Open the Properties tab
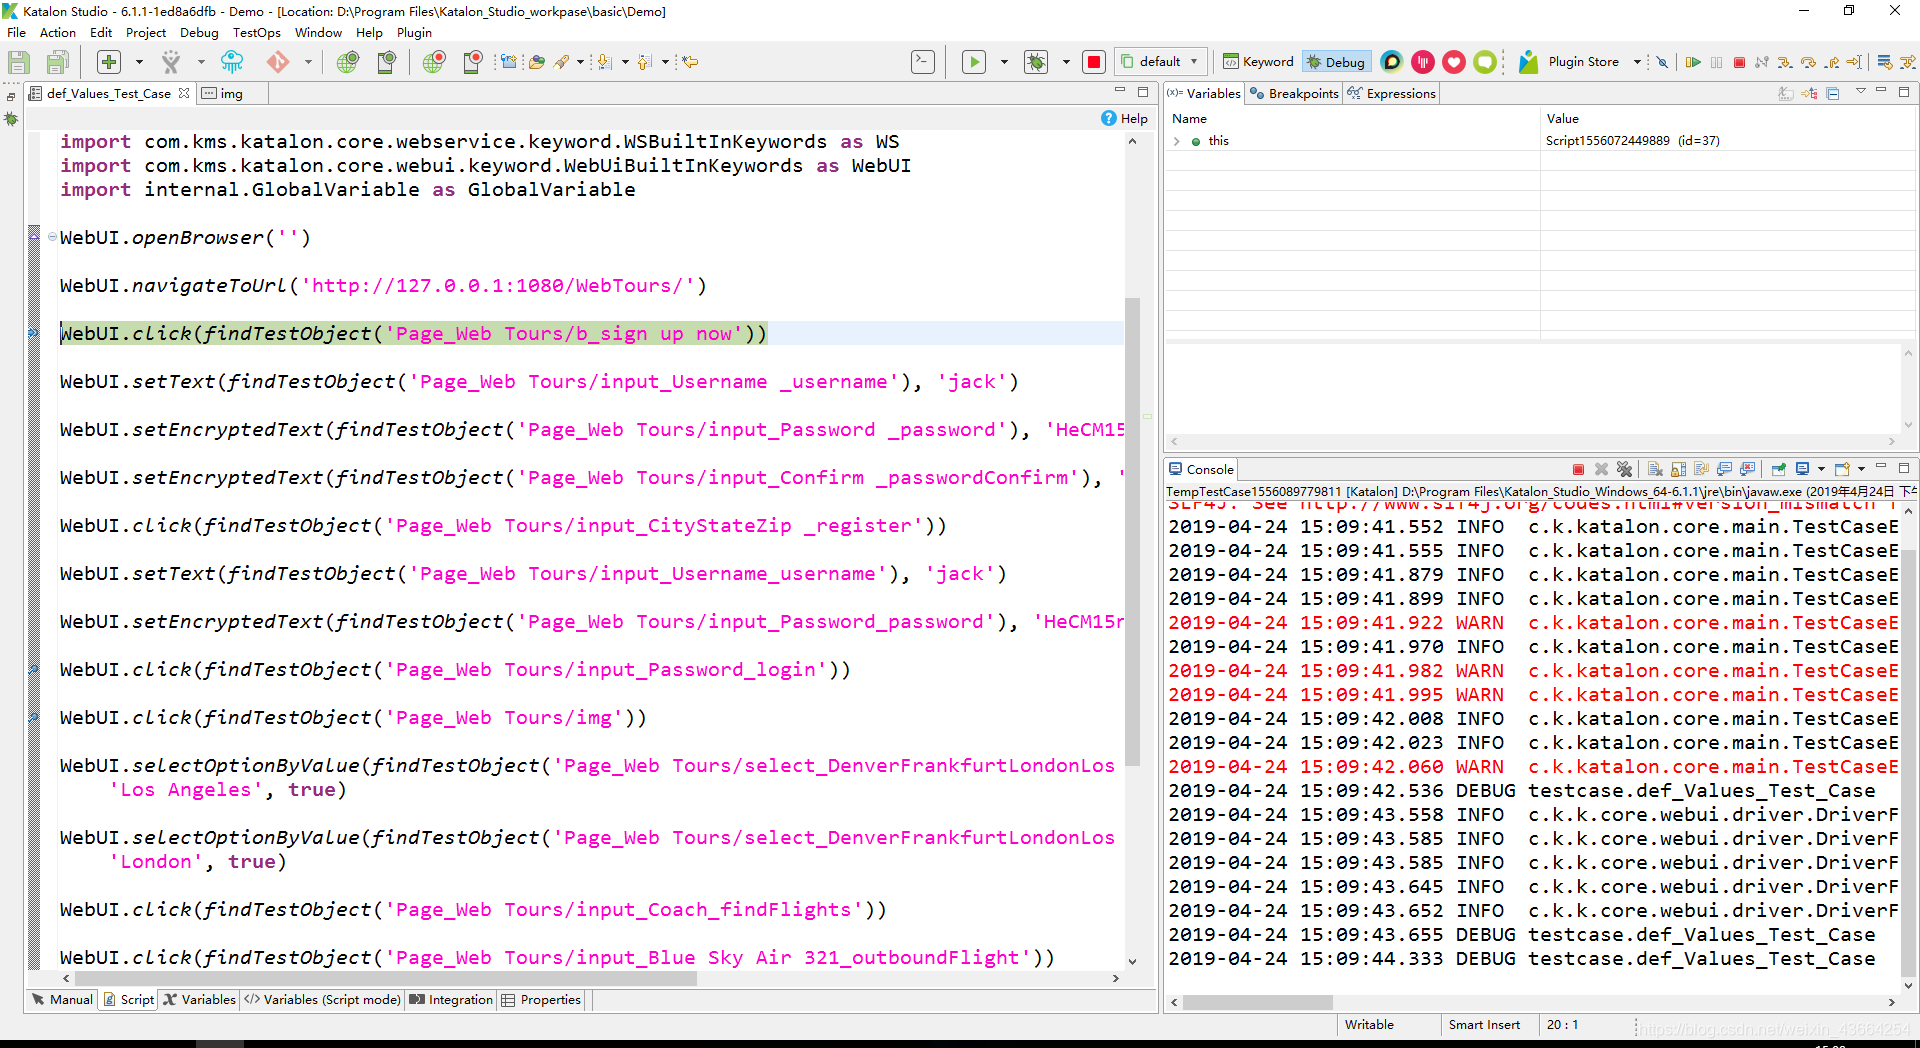This screenshot has height=1048, width=1920. (541, 1000)
